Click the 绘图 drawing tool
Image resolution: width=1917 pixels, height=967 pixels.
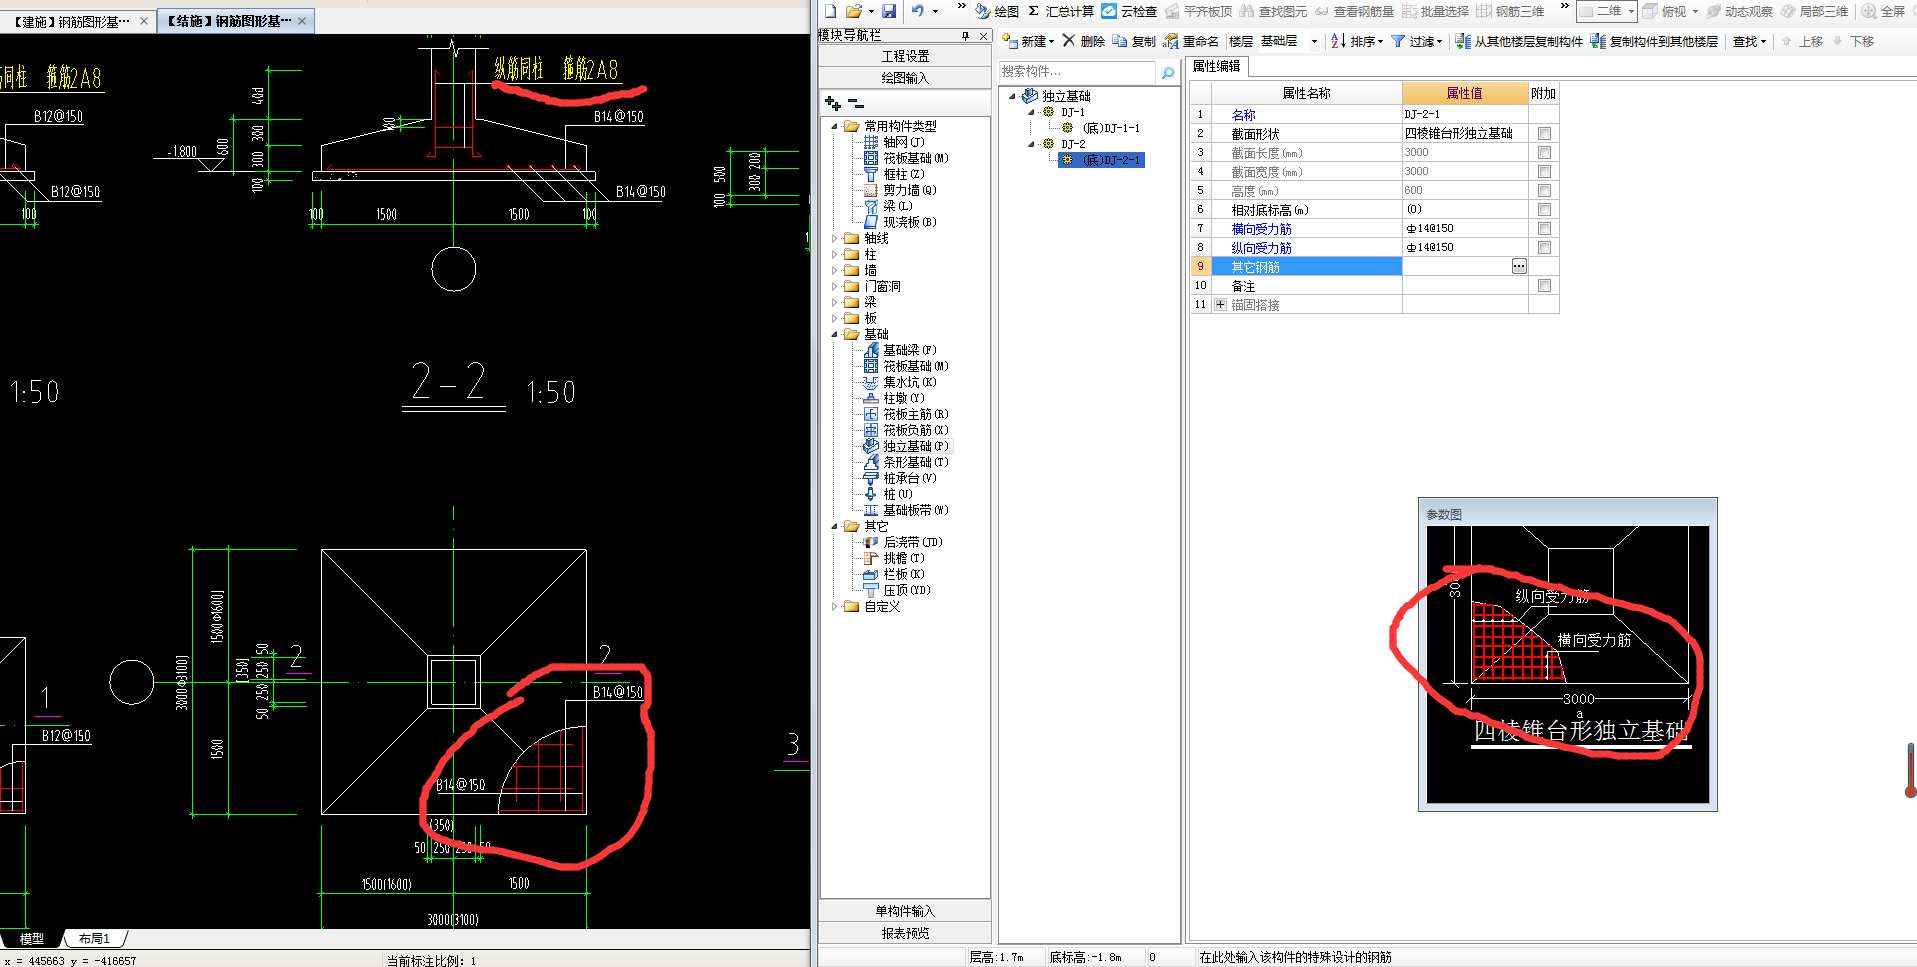coord(997,11)
